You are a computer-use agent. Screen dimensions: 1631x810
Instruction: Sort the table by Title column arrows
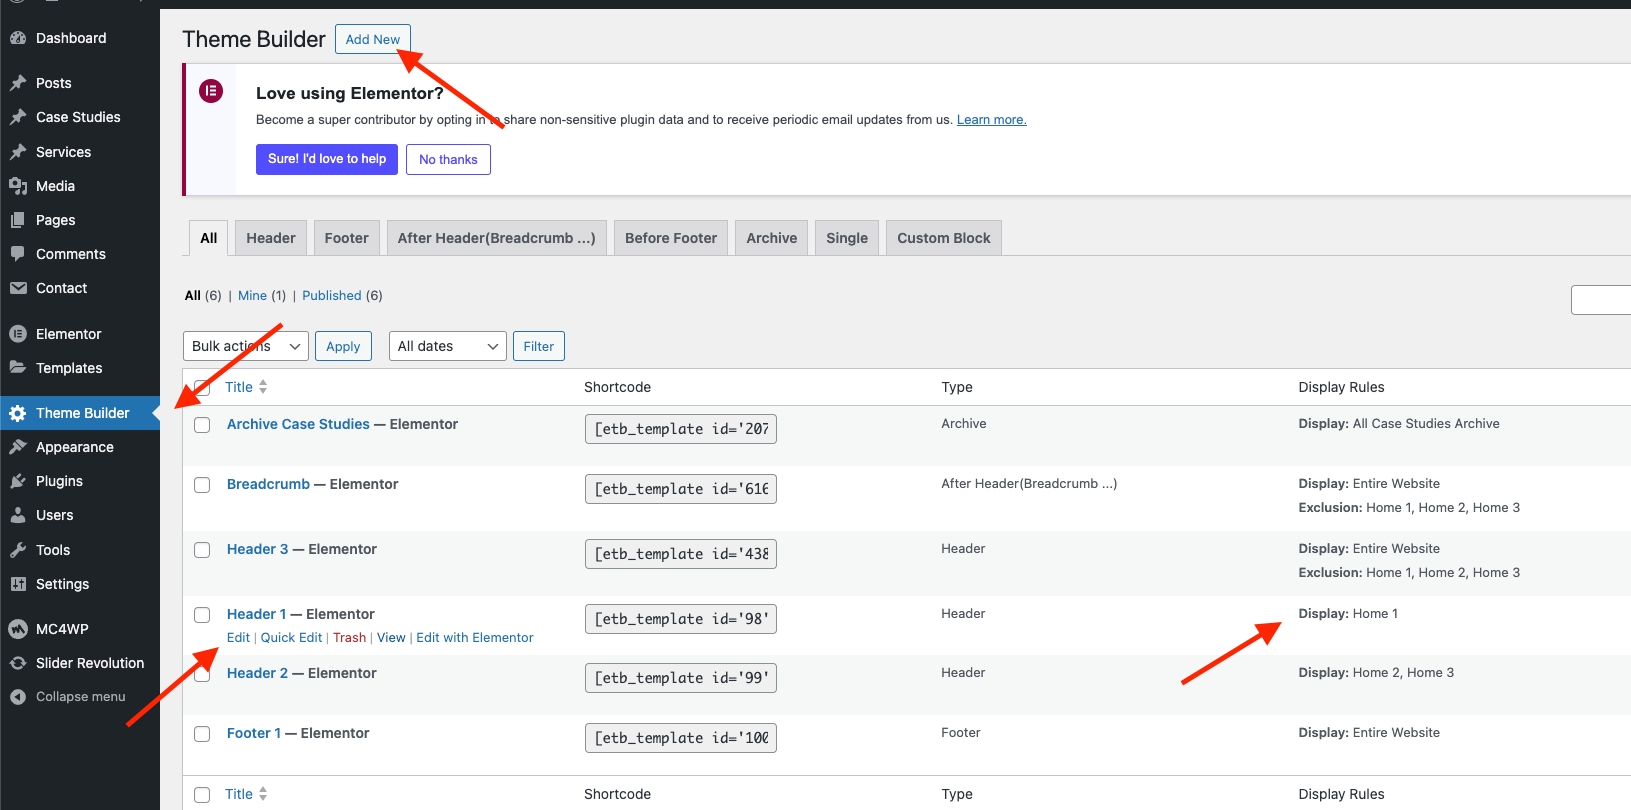click(x=262, y=387)
